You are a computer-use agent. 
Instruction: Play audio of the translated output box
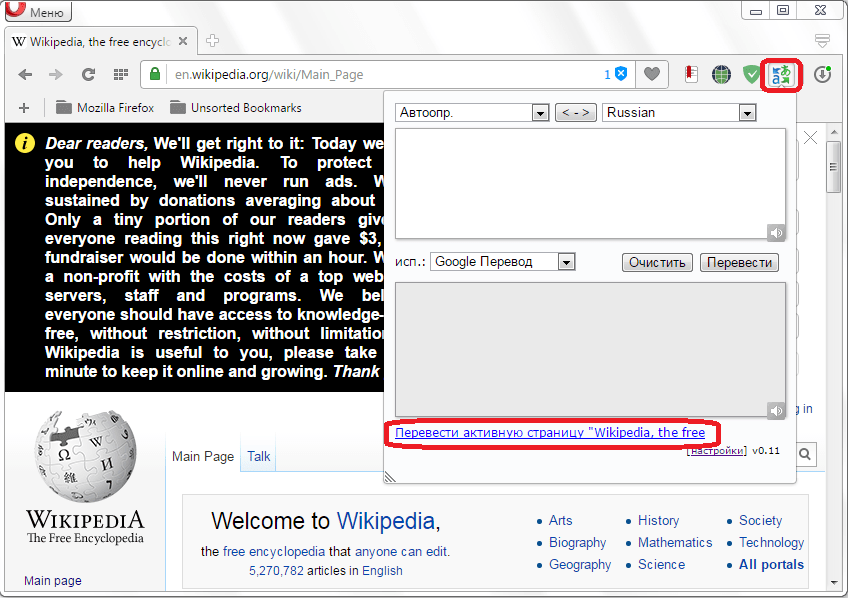(775, 411)
